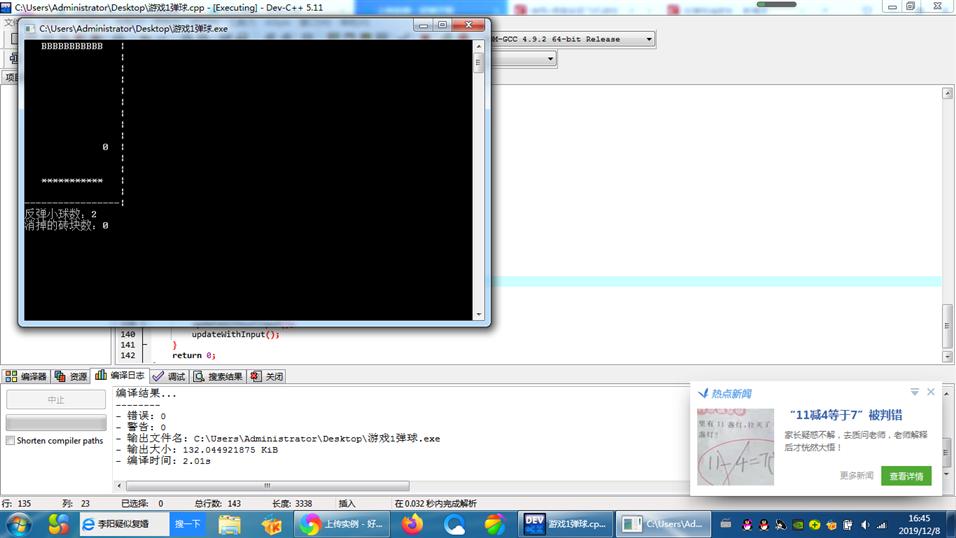Click the 总行数: 143 status entry
The image size is (956, 538).
[218, 503]
